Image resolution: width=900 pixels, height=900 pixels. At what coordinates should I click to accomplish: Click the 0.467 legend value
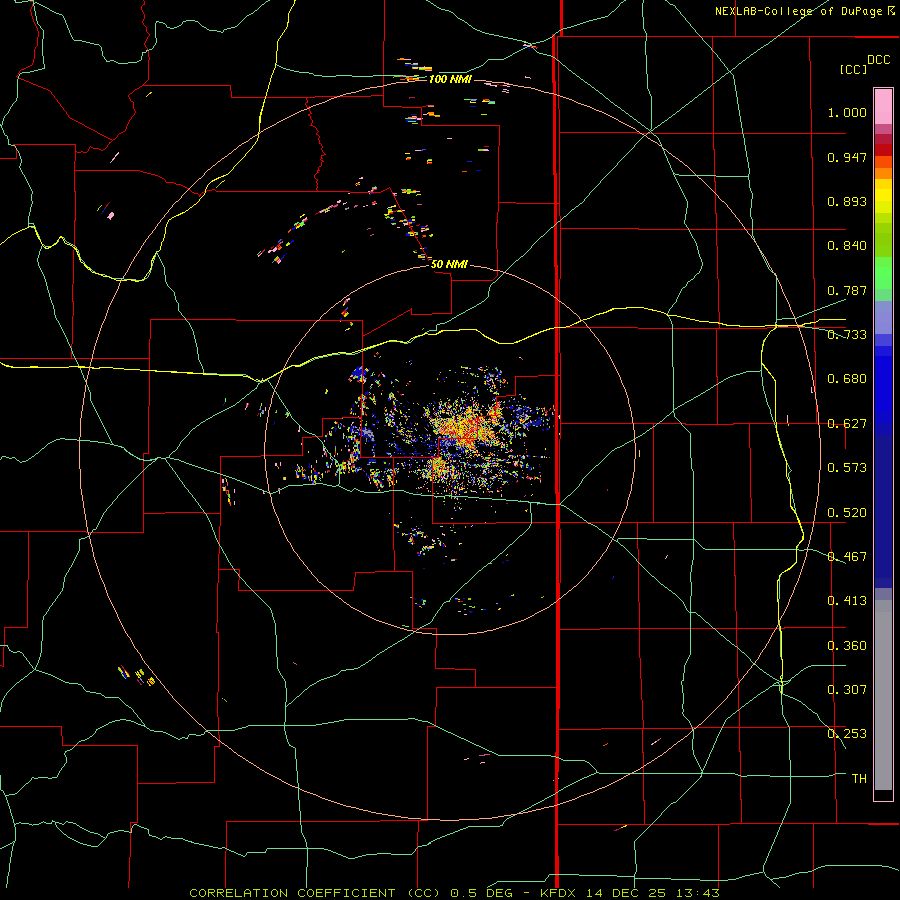click(847, 557)
